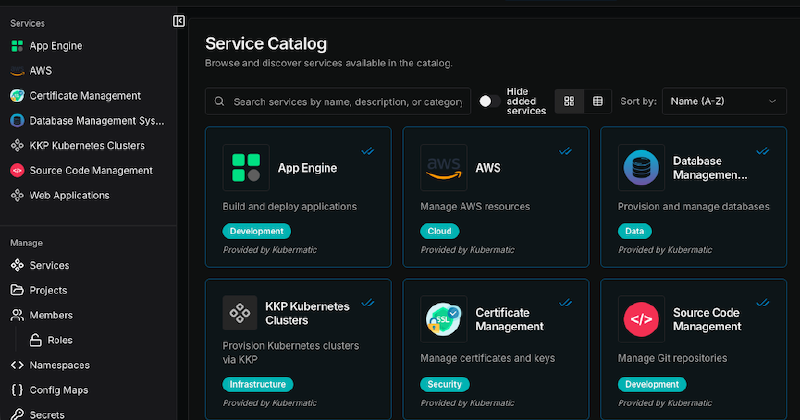The height and width of the screenshot is (420, 800).
Task: Click the AWS logo in the AWS card
Action: pos(444,167)
